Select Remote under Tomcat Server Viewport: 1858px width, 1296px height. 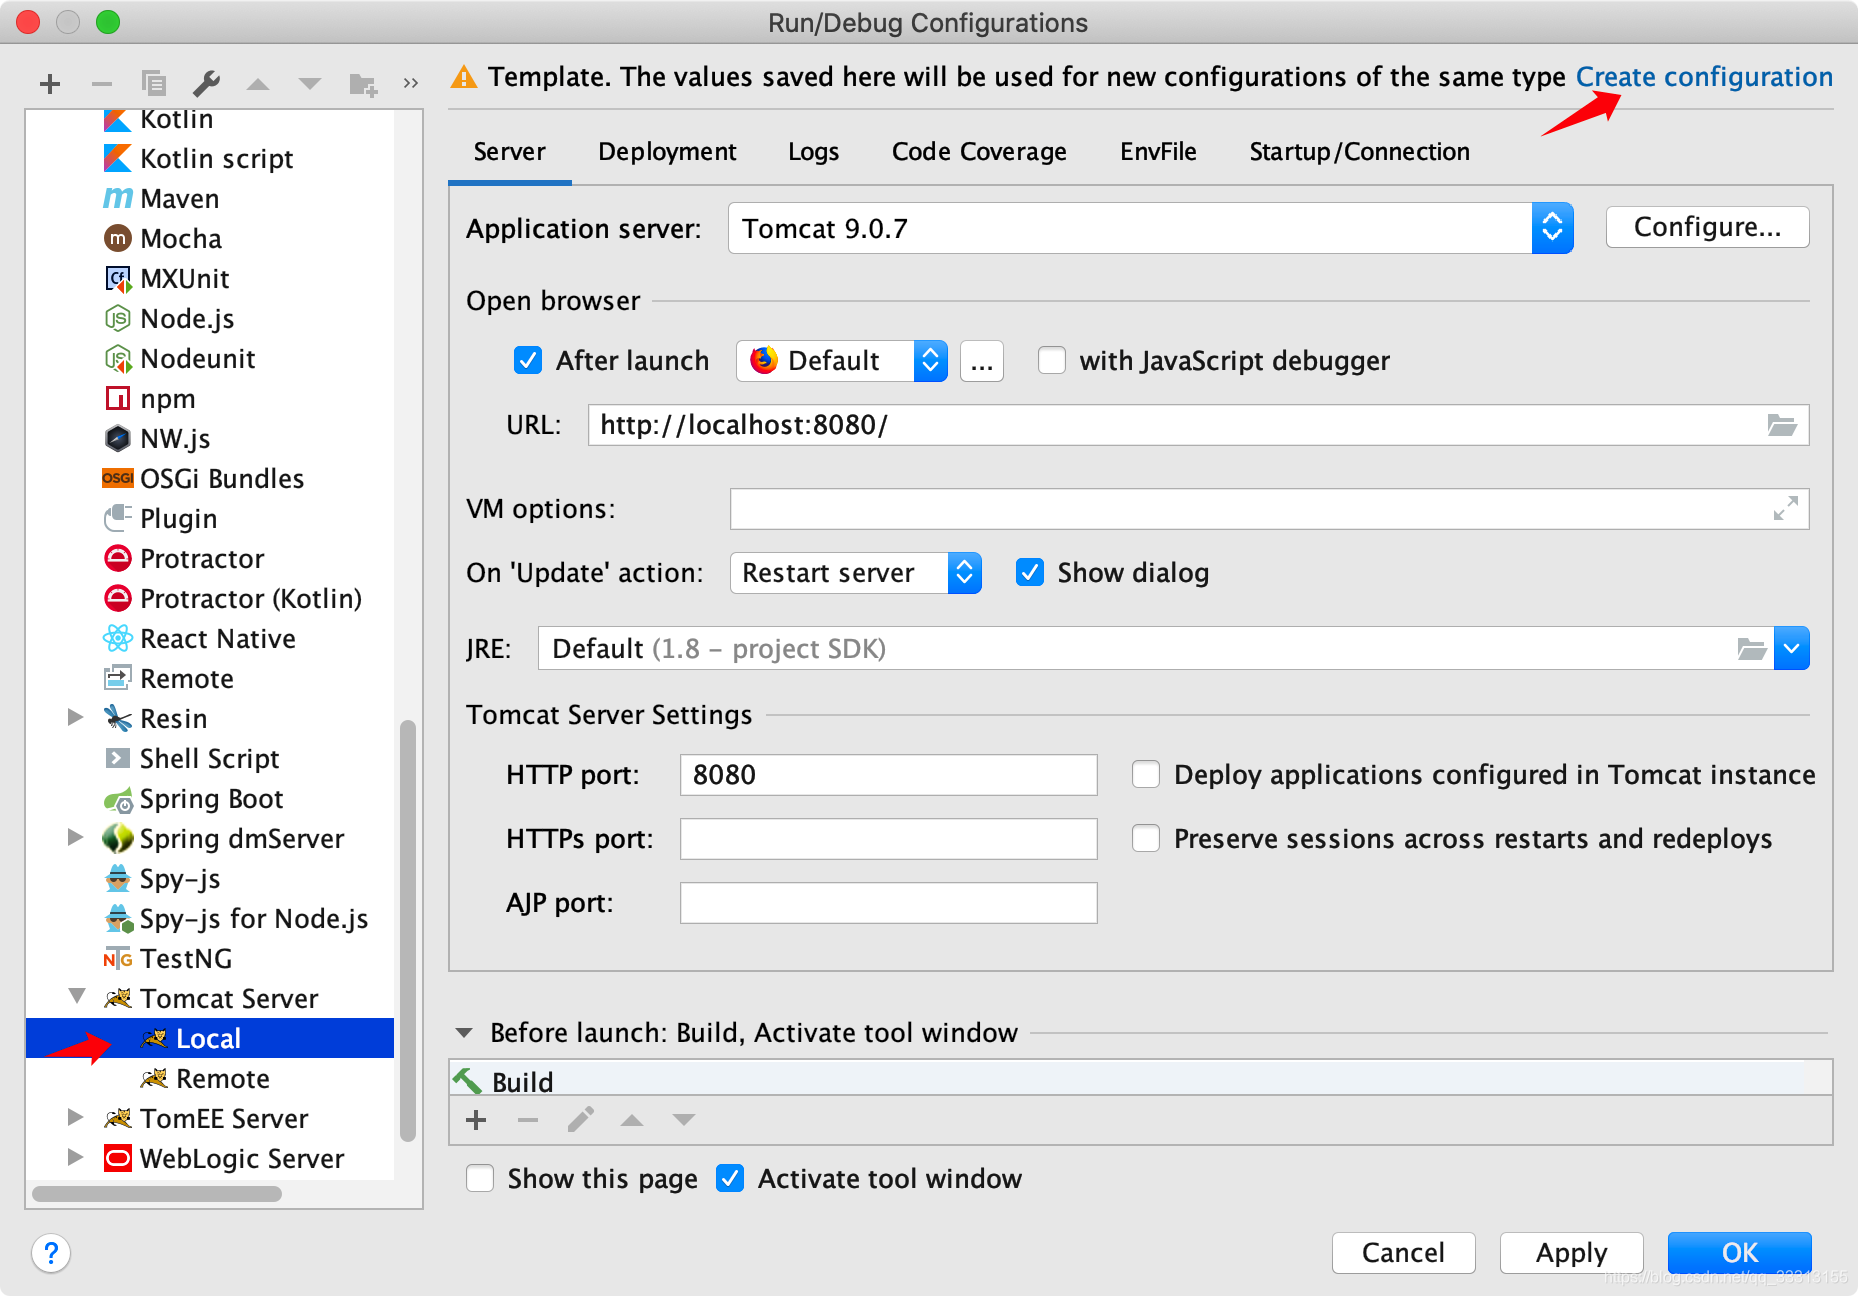click(210, 1078)
